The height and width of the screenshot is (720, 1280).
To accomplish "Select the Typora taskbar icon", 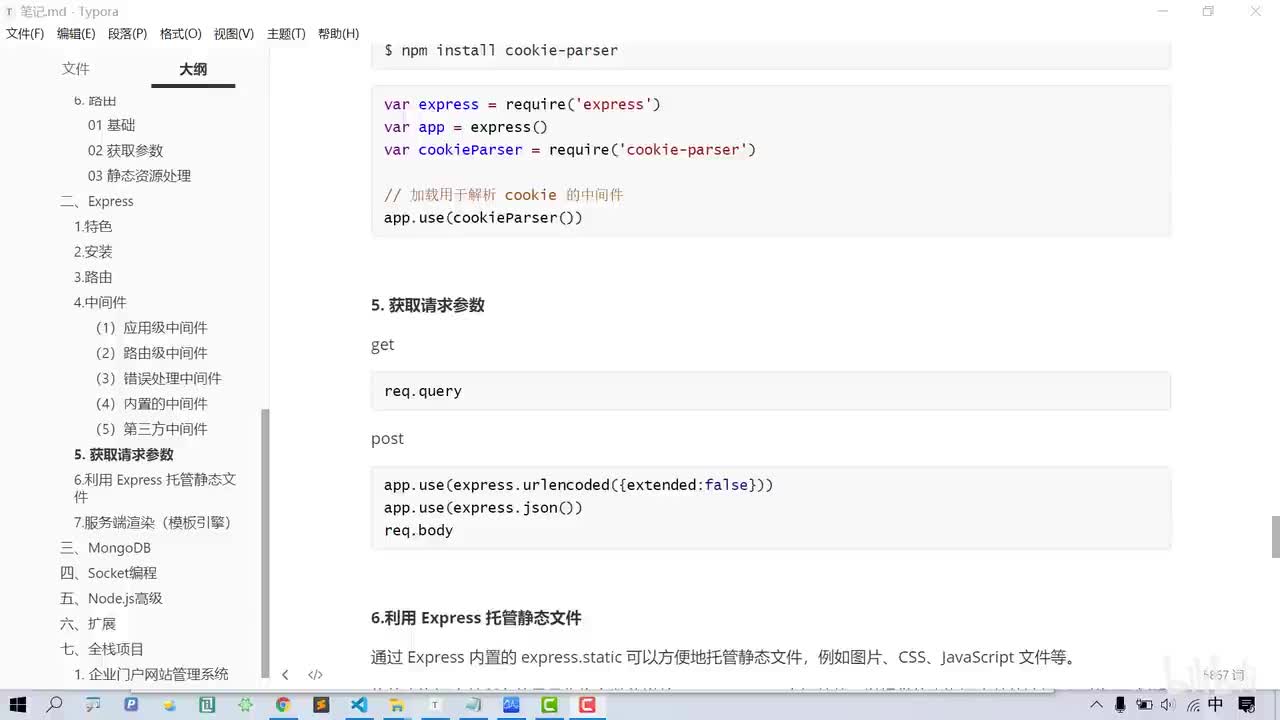I will coord(435,705).
